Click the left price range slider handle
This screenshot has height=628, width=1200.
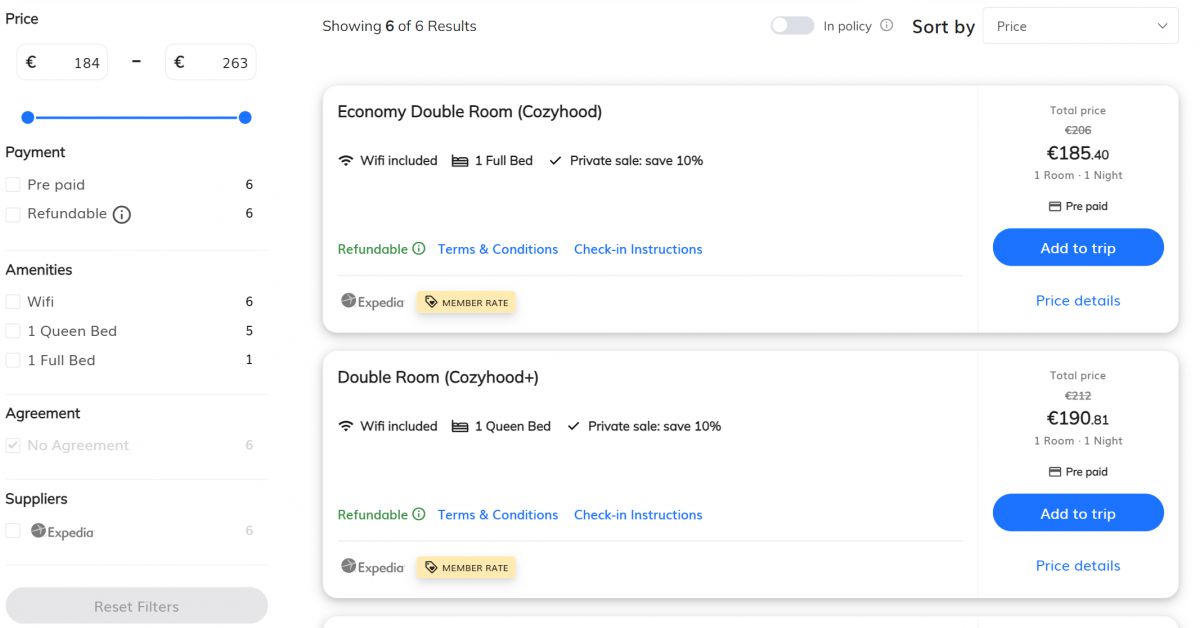point(28,118)
